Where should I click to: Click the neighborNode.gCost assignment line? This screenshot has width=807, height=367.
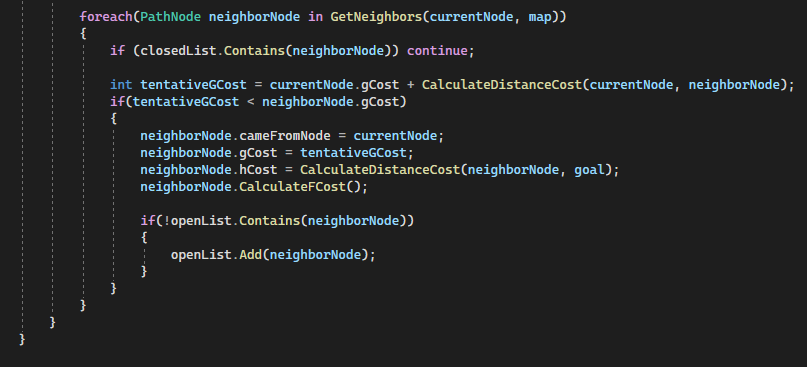coord(277,153)
